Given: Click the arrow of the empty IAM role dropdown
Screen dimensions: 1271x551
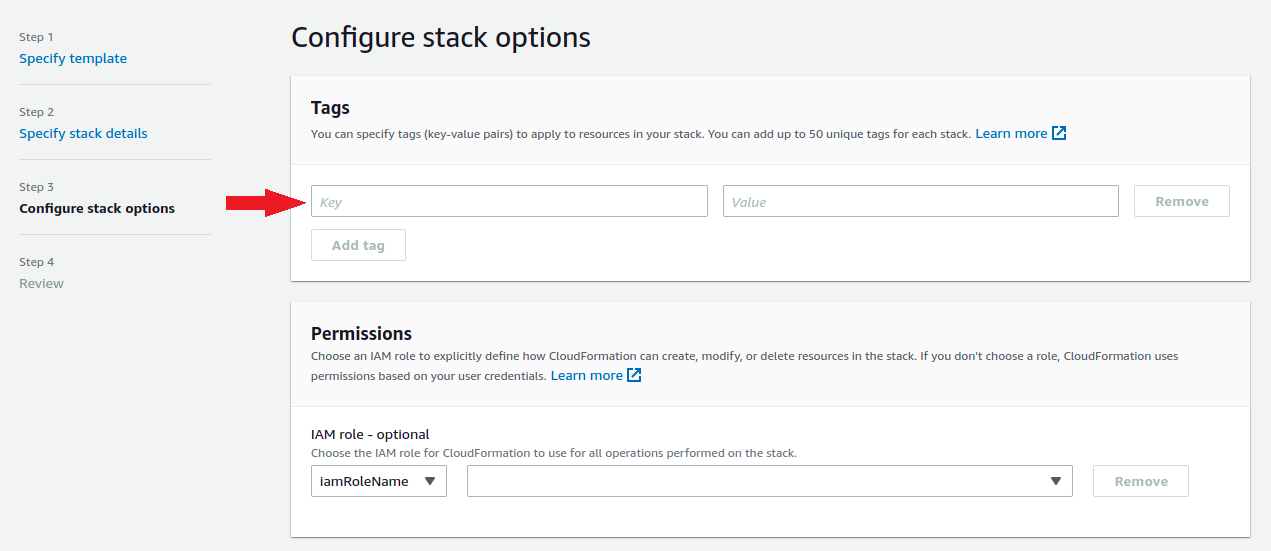Looking at the screenshot, I should tap(1055, 481).
